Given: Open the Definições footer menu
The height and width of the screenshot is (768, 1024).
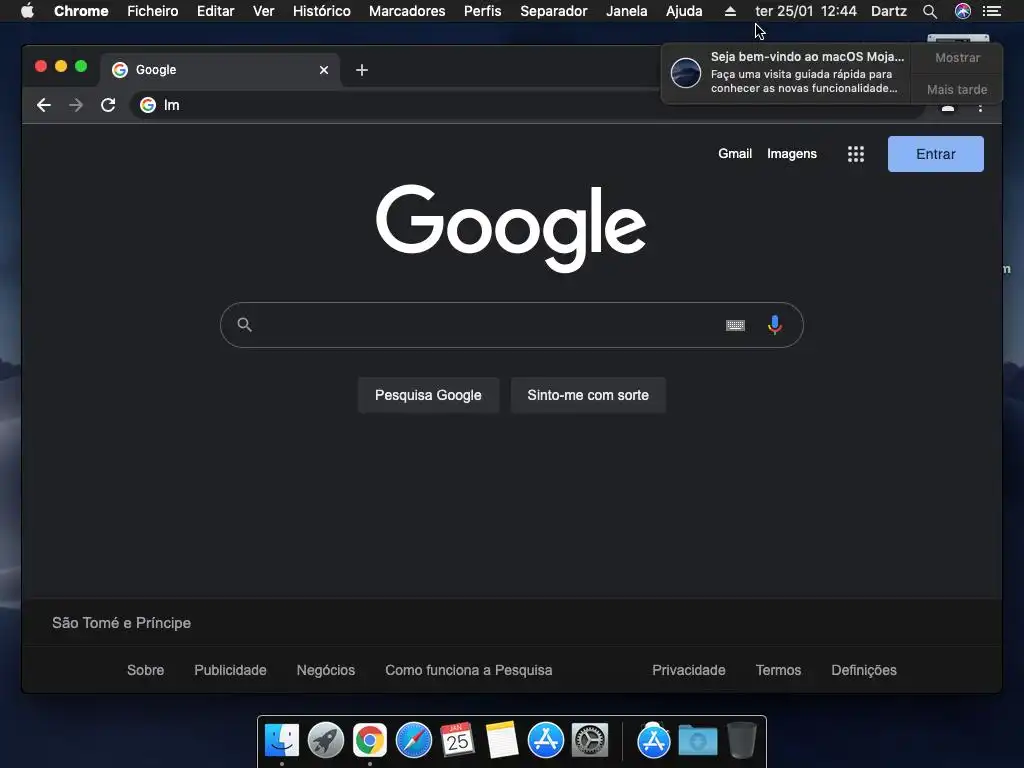Looking at the screenshot, I should click(x=864, y=670).
